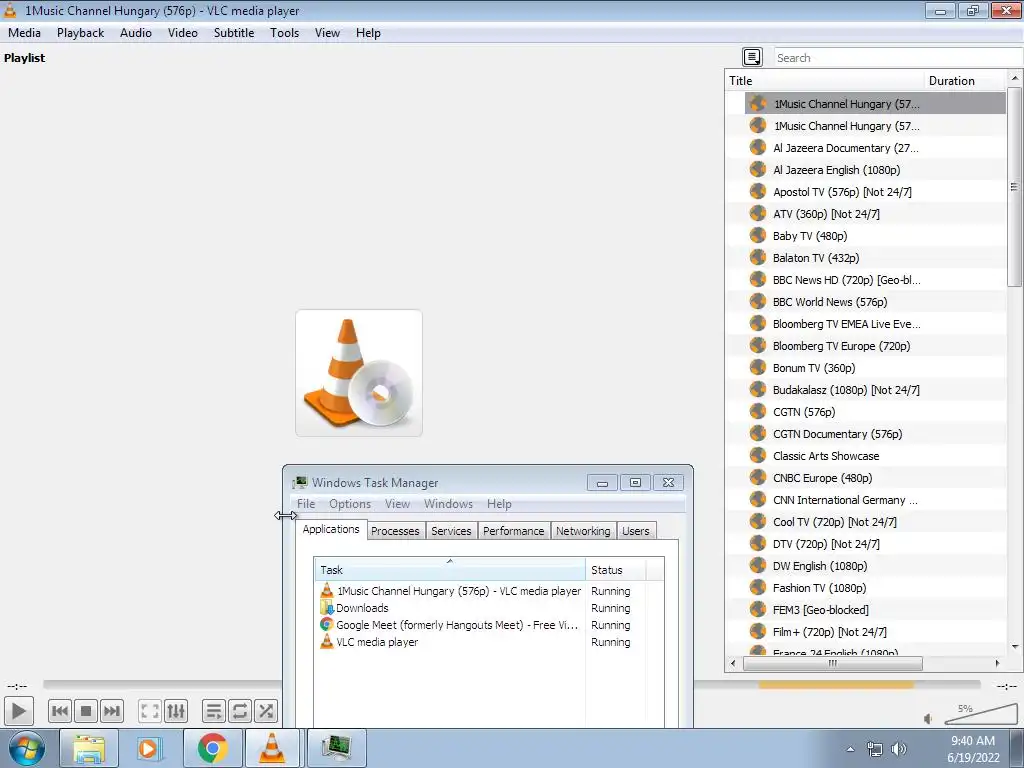Click globe icon beside Budakalasz (1080p)

[758, 389]
